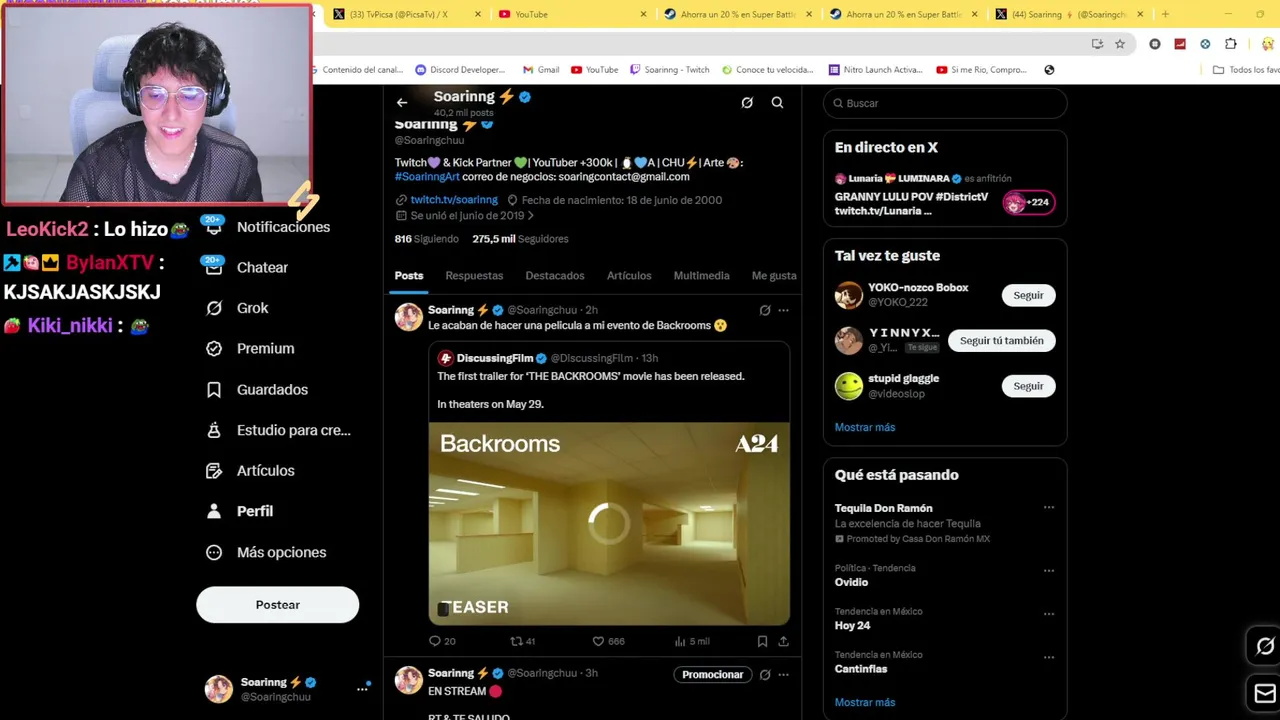Click the install app icon in the address bar
Screen dimensions: 1280x720
coord(1097,44)
